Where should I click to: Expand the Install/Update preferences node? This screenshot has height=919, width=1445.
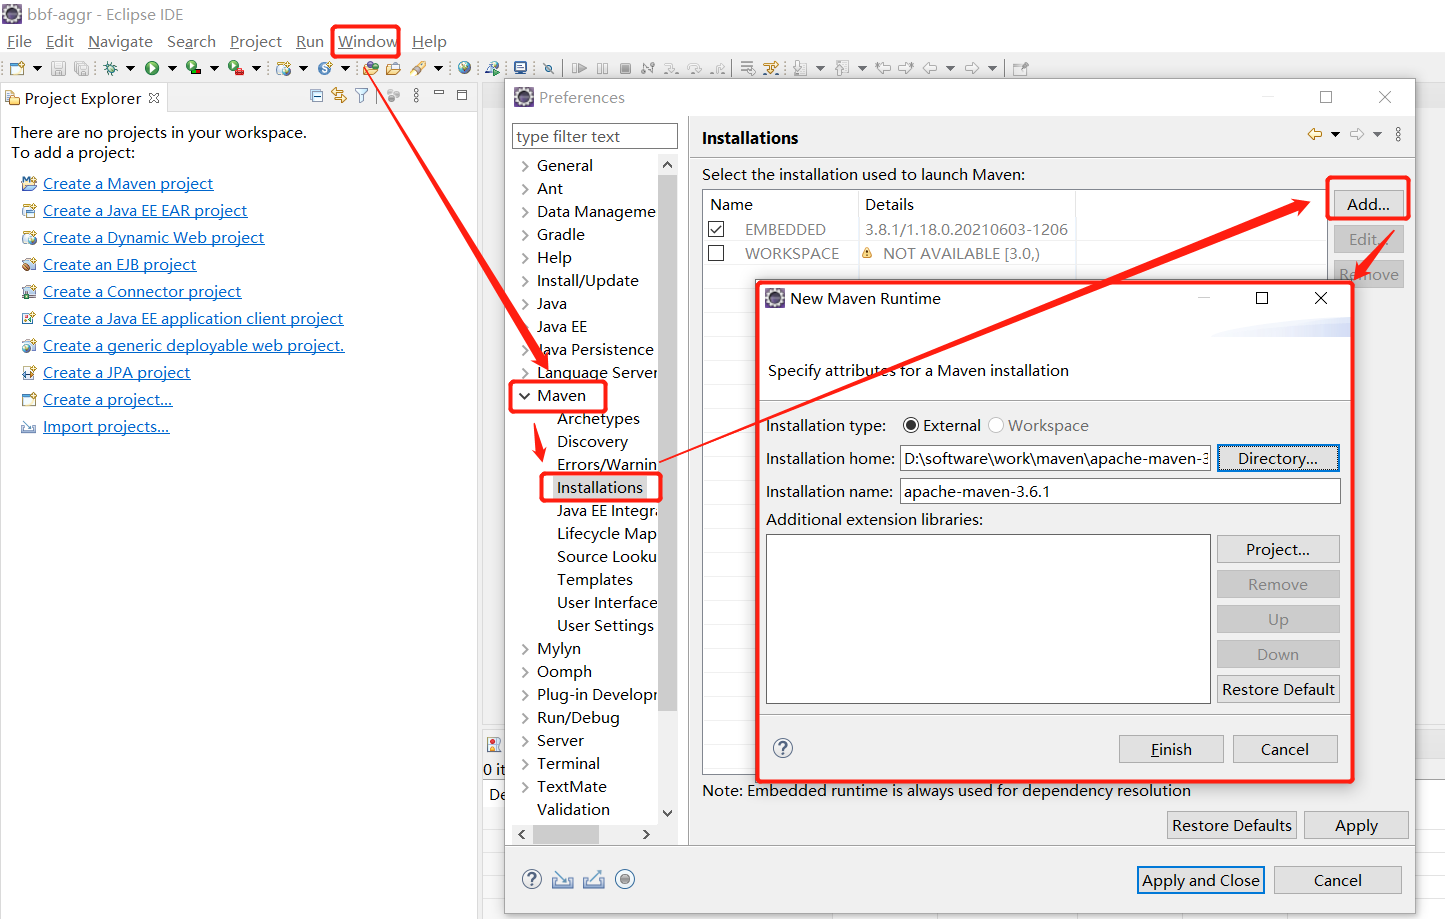[x=525, y=281]
